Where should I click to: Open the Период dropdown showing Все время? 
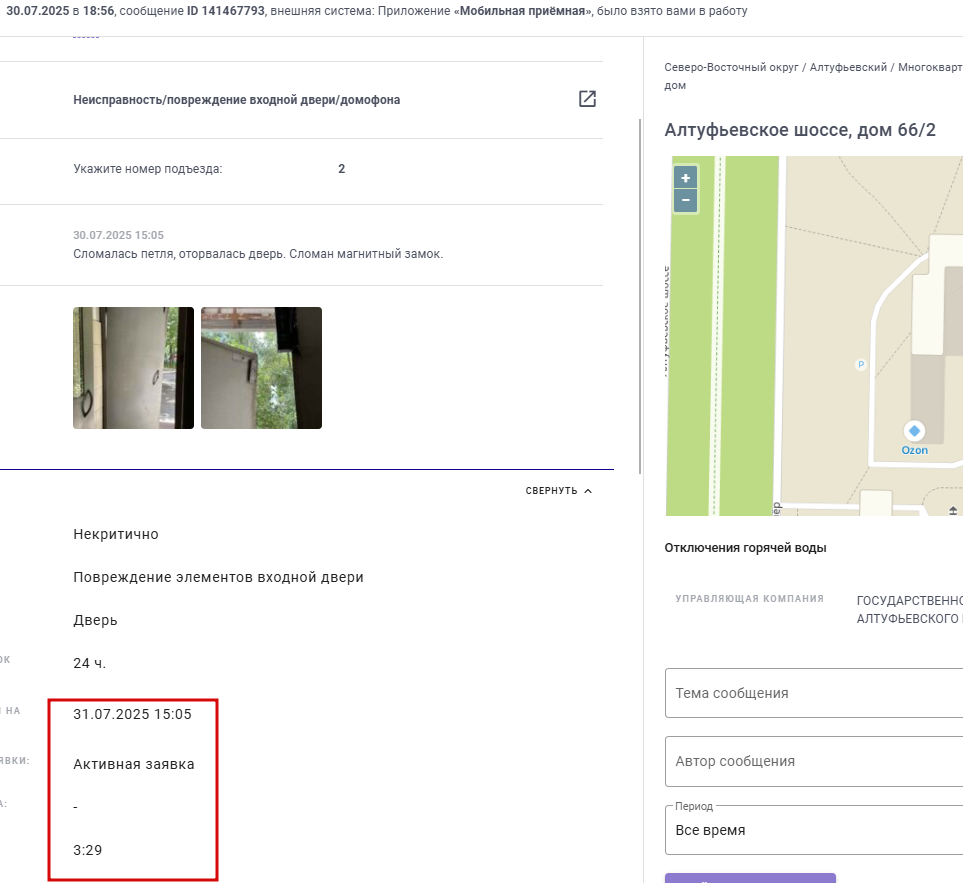[814, 830]
